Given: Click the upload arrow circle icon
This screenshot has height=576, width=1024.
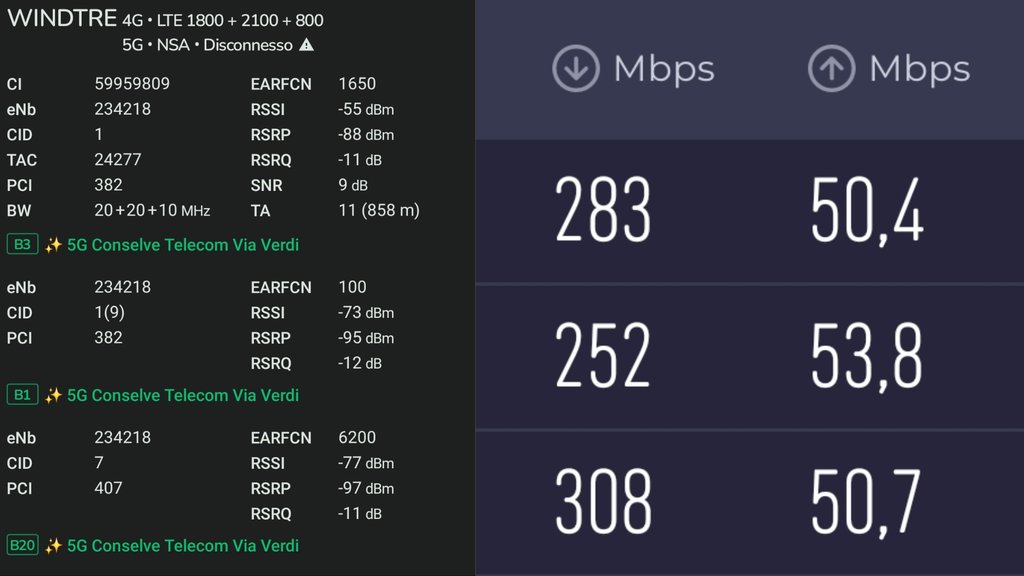Looking at the screenshot, I should [x=831, y=69].
